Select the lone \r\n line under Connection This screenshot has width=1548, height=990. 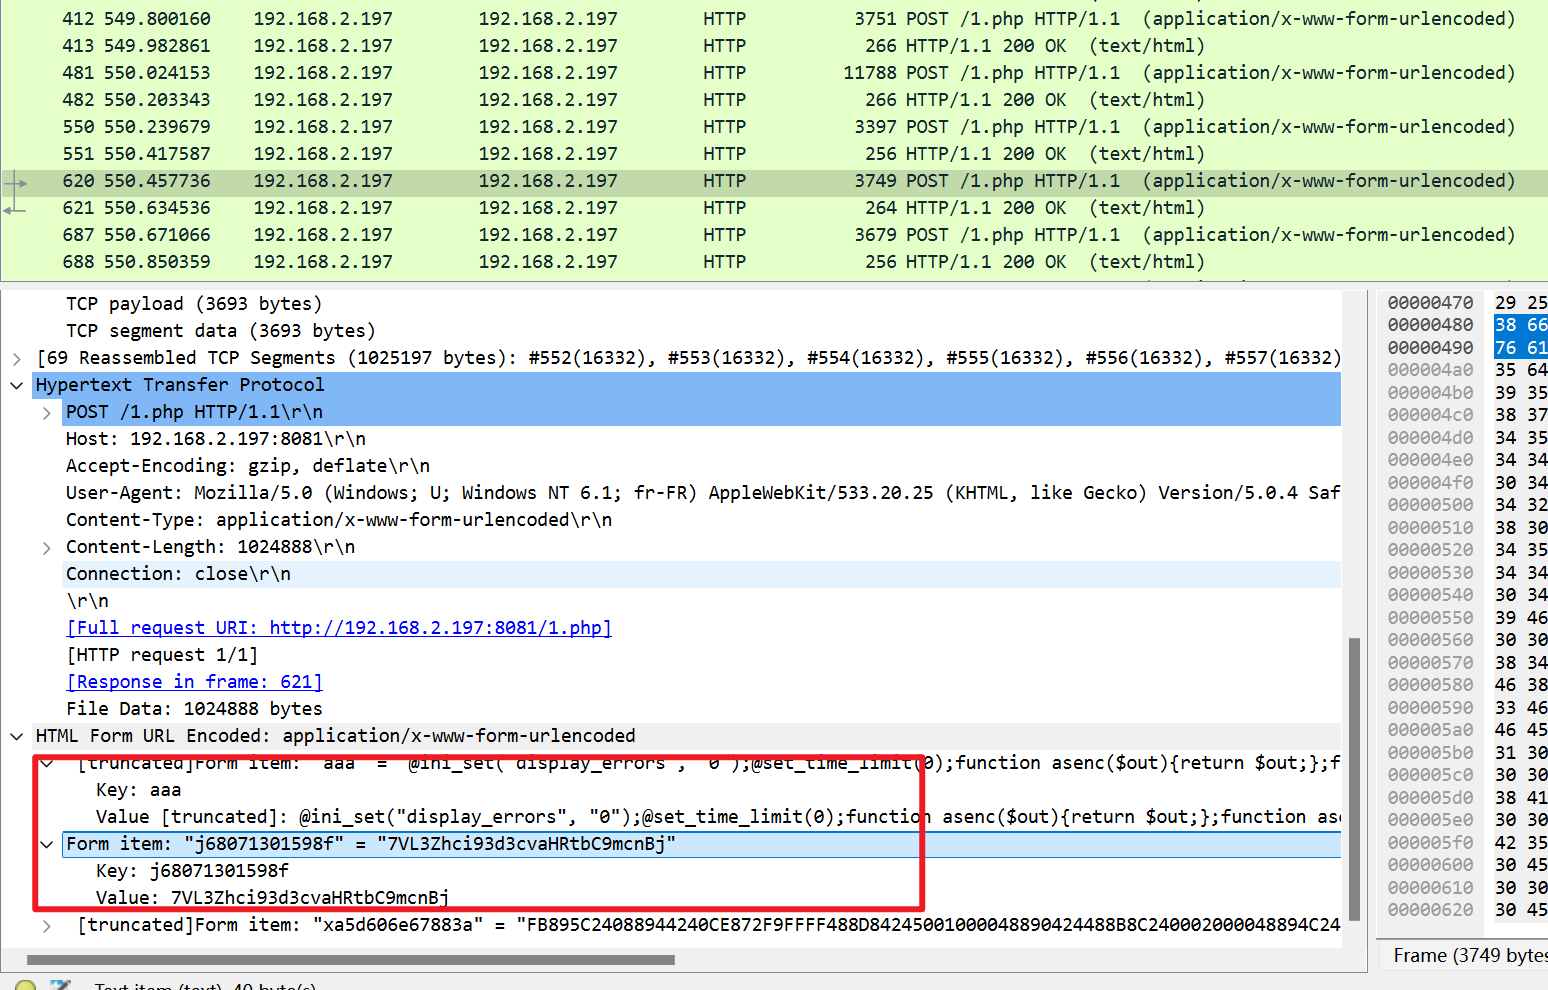pyautogui.click(x=87, y=601)
